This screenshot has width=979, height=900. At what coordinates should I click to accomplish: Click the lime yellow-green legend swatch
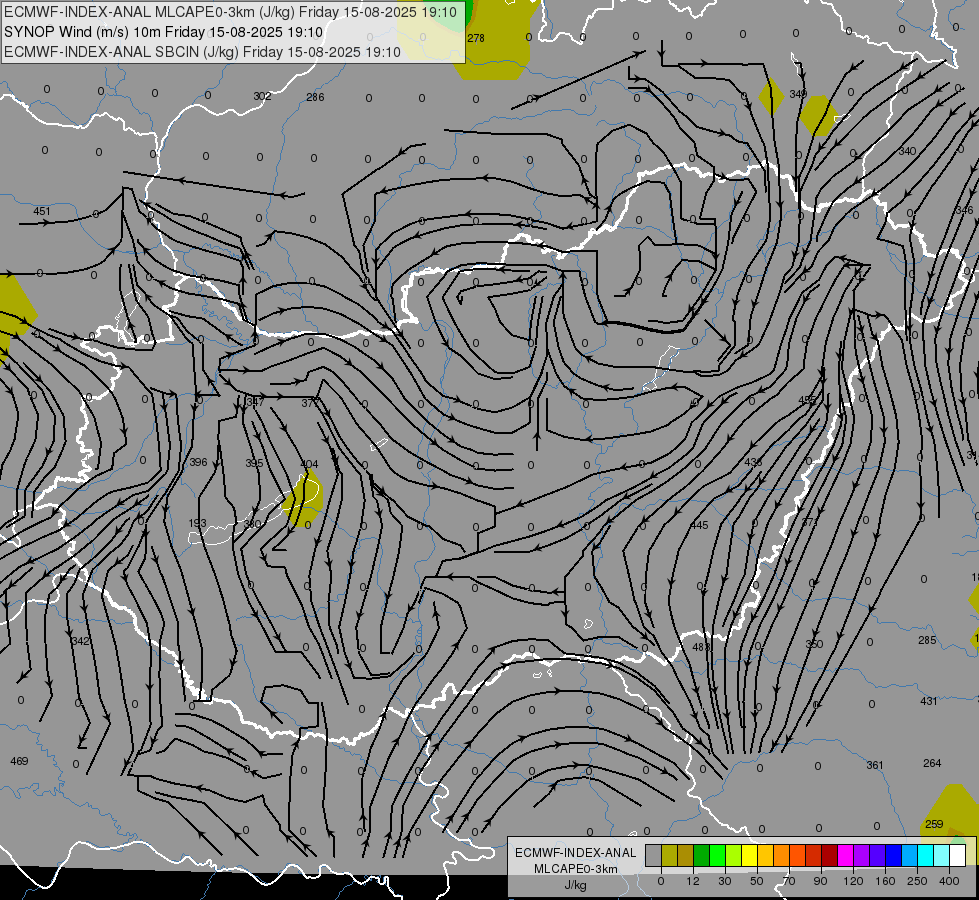(734, 855)
